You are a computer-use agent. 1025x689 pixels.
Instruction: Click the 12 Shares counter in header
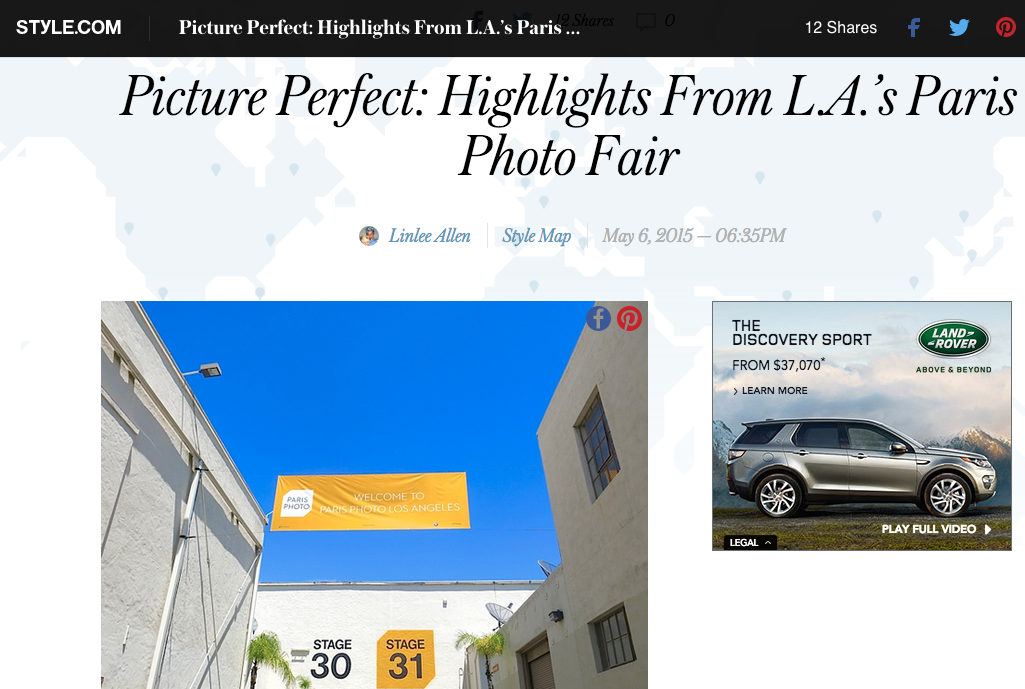[x=841, y=27]
